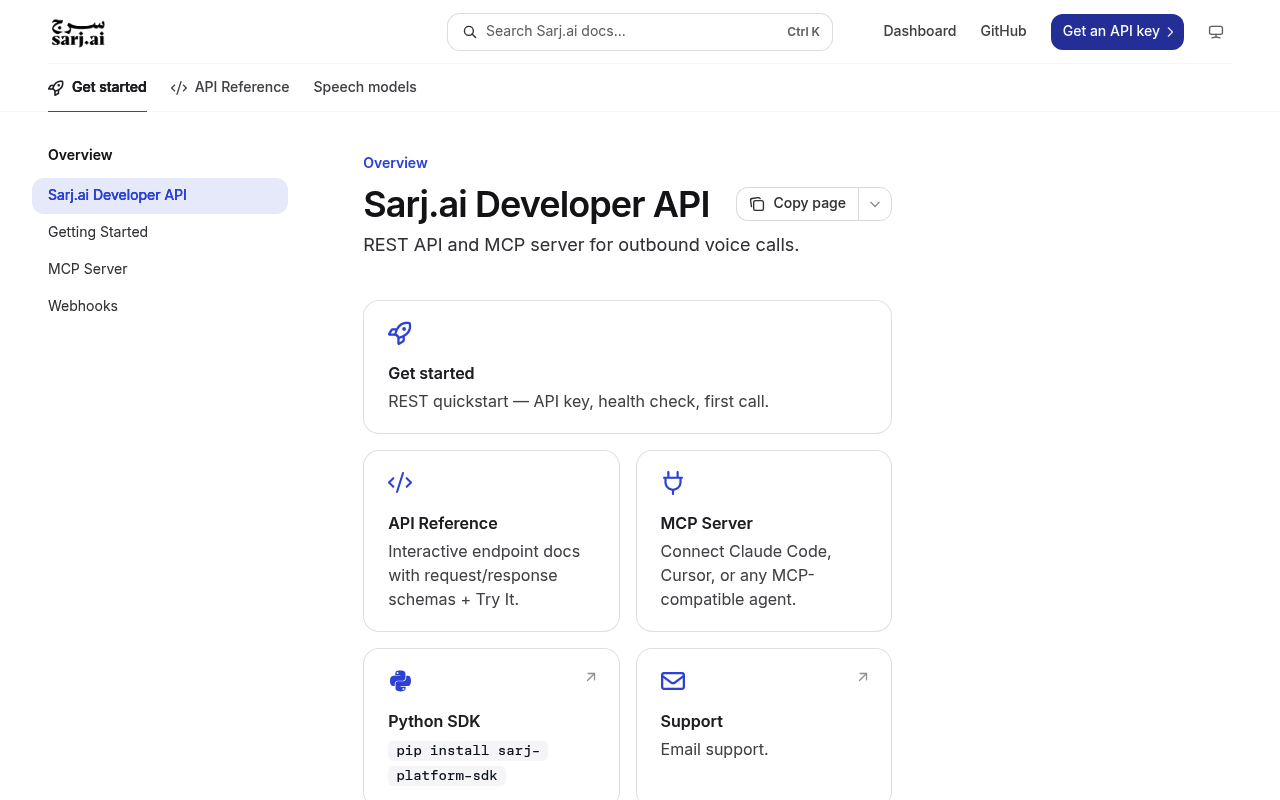Click the page subtitle about outbound voice calls
The width and height of the screenshot is (1280, 800).
(581, 245)
